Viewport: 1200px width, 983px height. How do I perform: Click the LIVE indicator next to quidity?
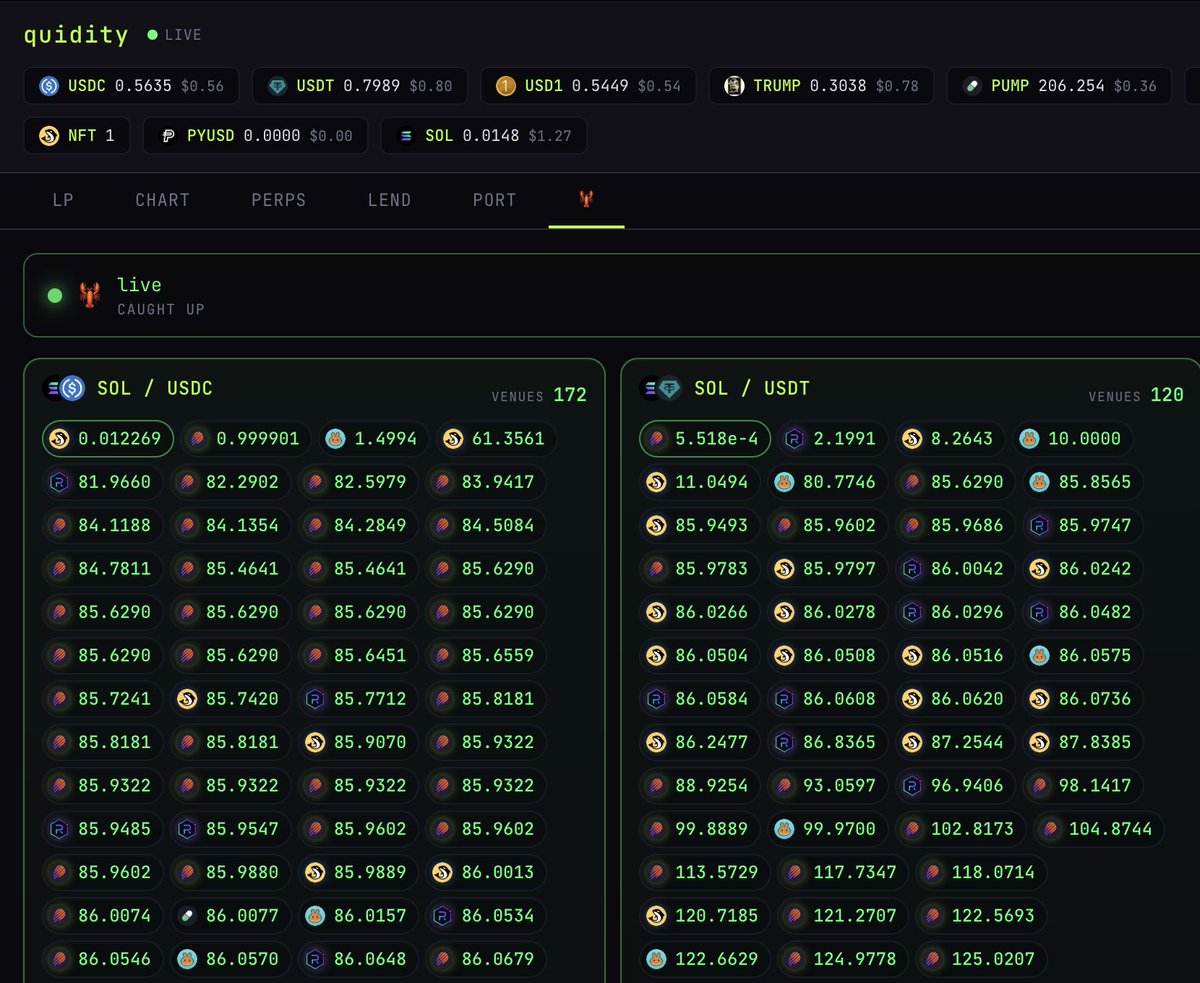point(175,35)
